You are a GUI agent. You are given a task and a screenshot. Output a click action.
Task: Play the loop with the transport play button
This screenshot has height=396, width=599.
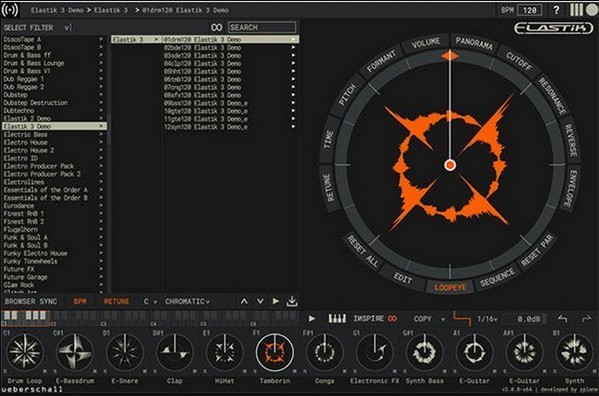[x=312, y=318]
